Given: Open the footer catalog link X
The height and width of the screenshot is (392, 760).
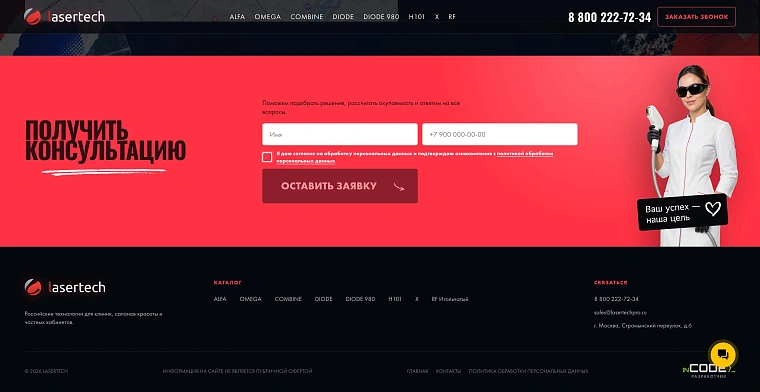Looking at the screenshot, I should [417, 299].
